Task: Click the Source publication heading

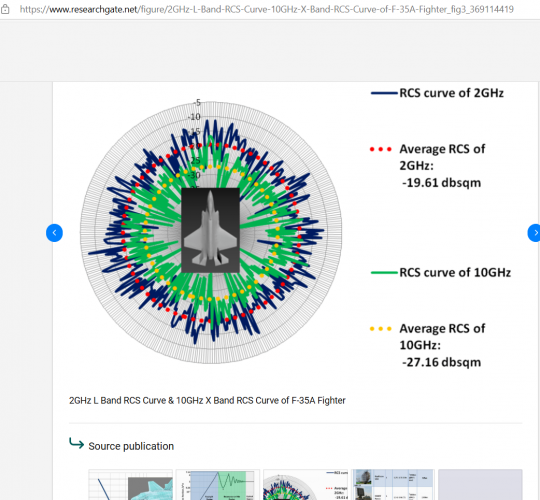Action: tap(131, 446)
